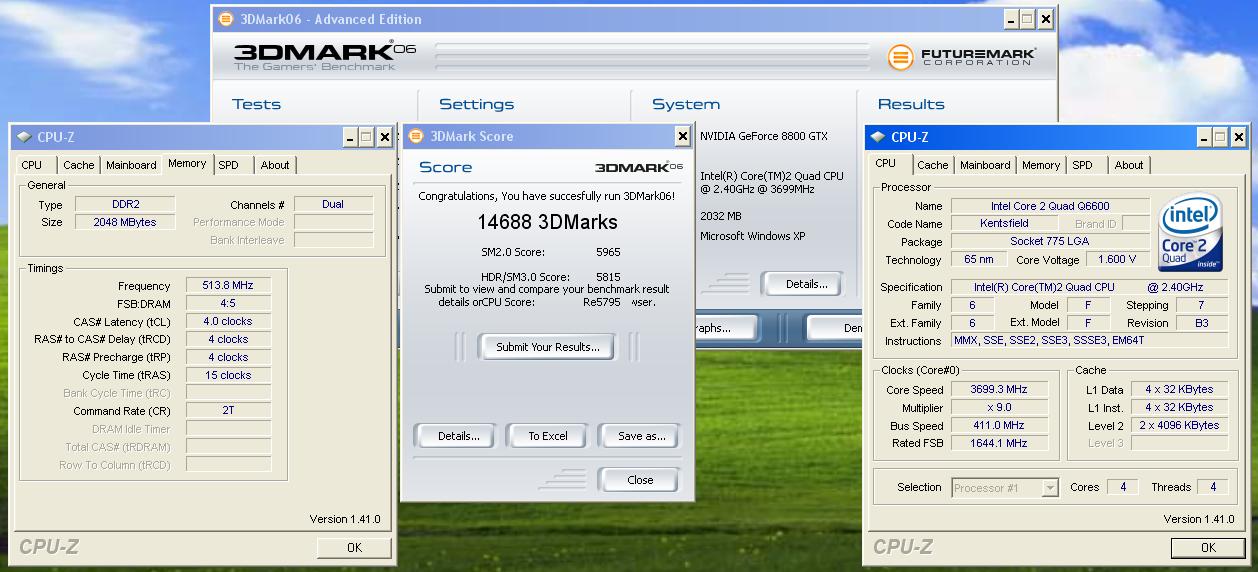Close the 3DMark06 main window
The image size is (1258, 572).
[x=1045, y=19]
